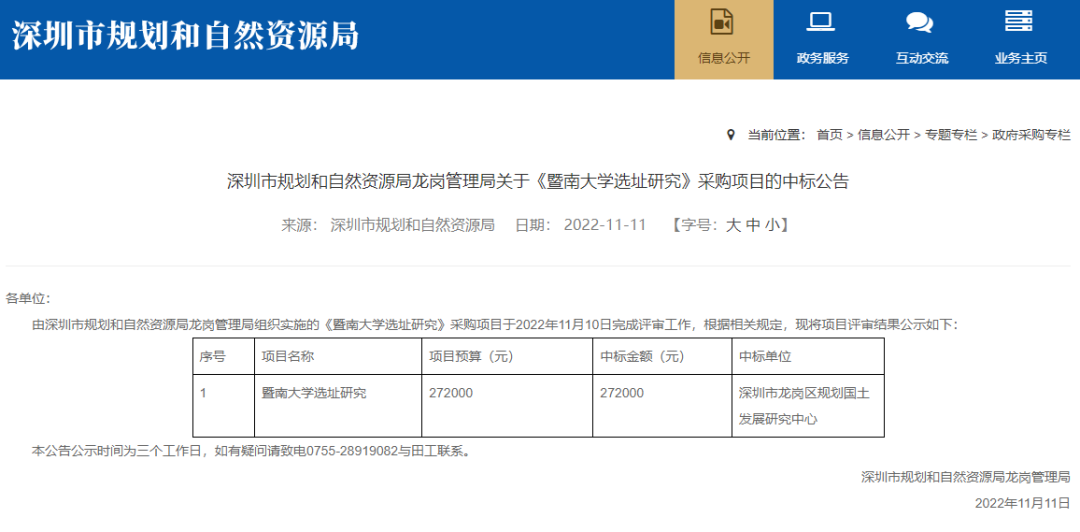Set font size to 大
Screen dimensions: 1080x532
pyautogui.click(x=733, y=225)
